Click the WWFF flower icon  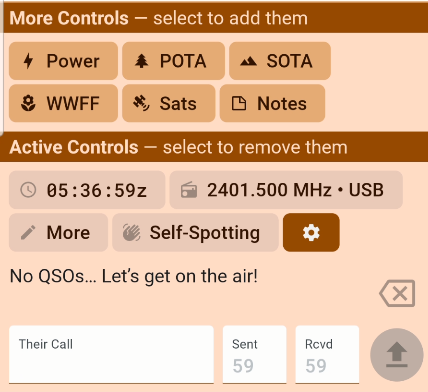coord(28,103)
